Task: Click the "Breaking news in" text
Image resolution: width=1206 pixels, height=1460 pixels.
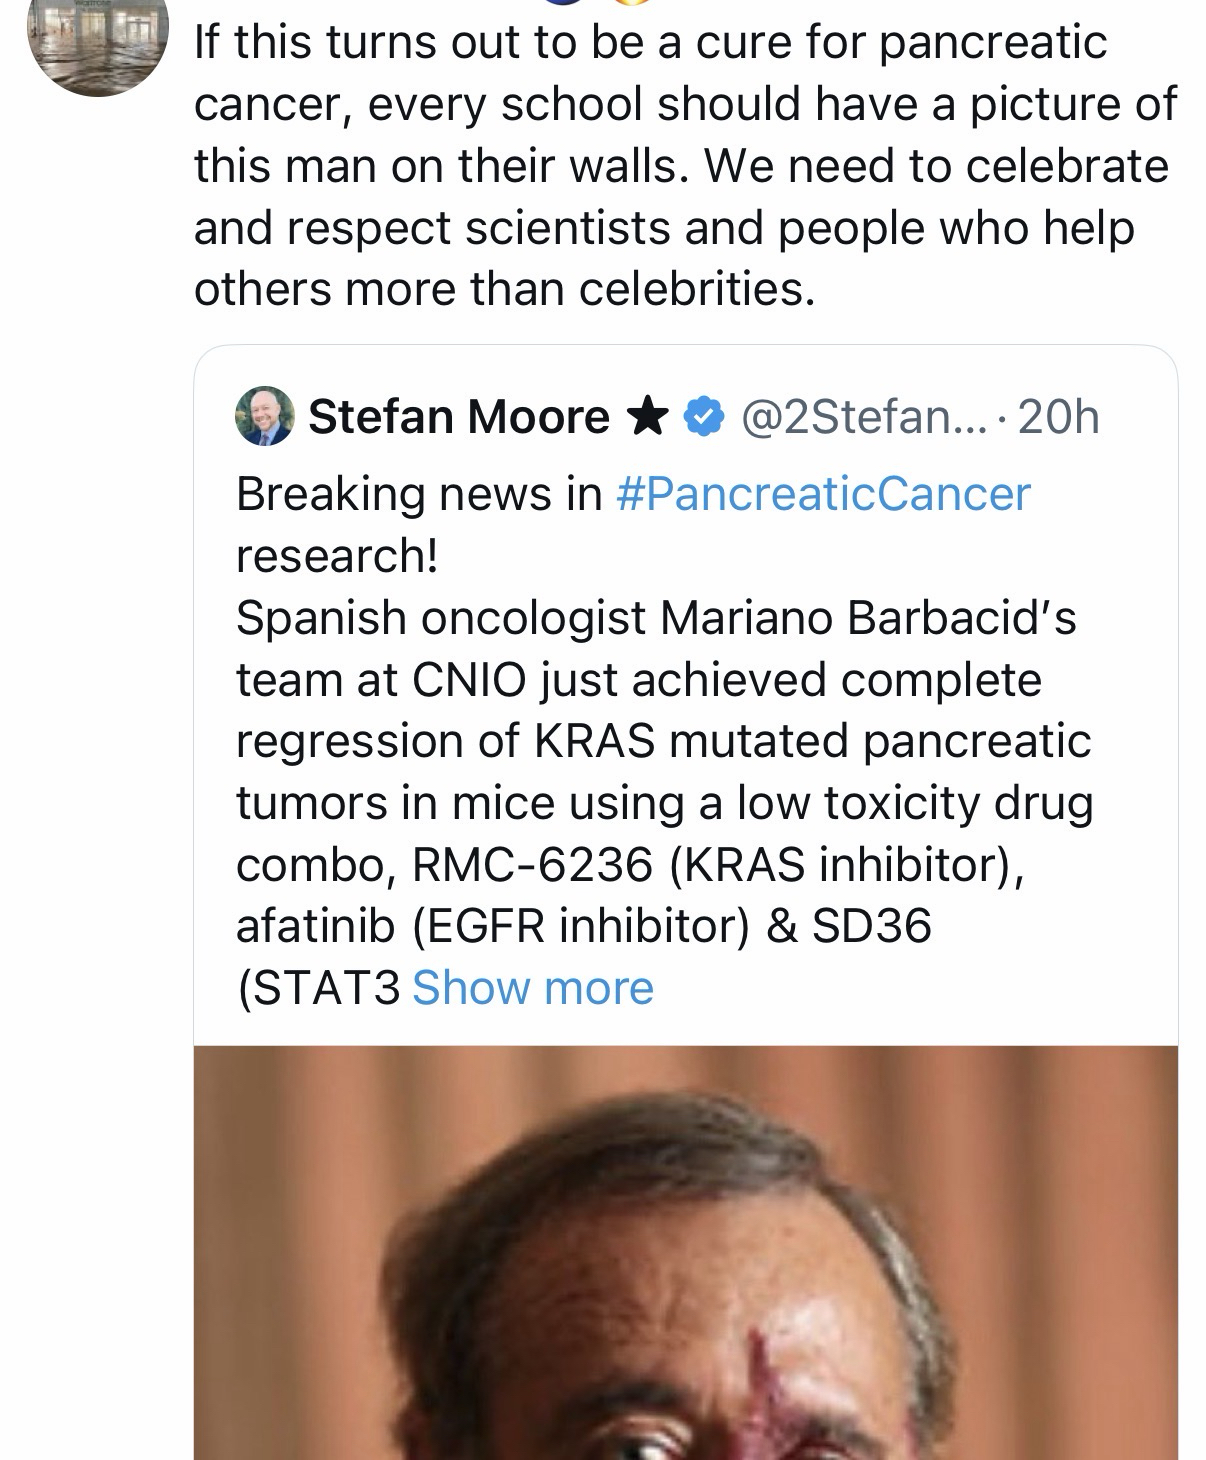Action: (x=419, y=494)
